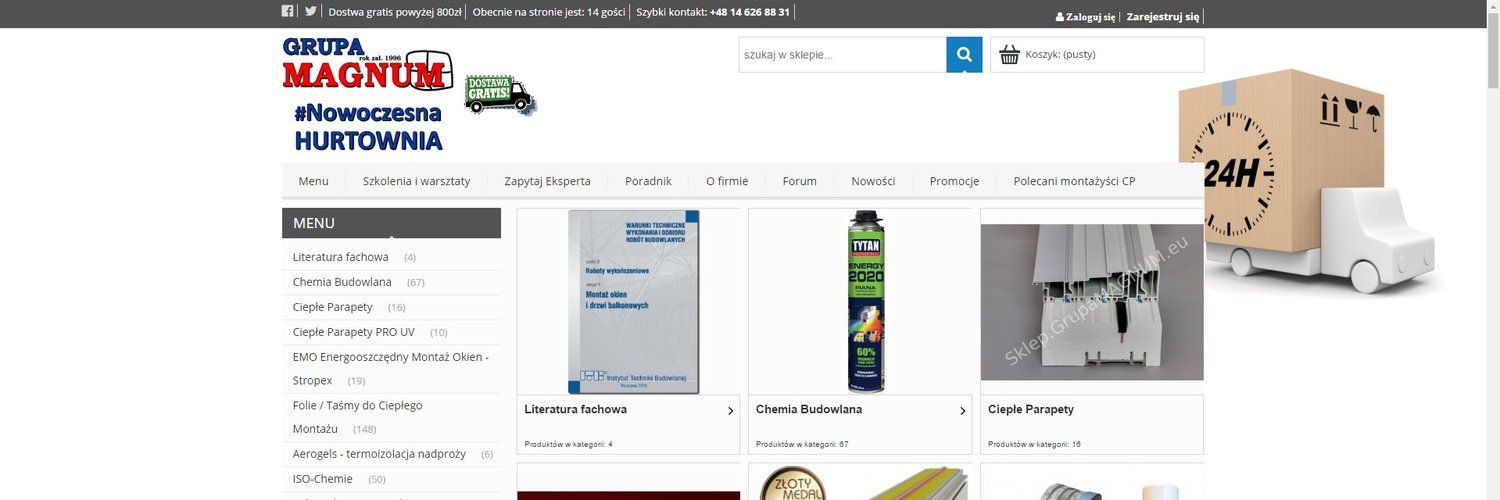
Task: Expand the Chemia Budowlana category arrow
Action: [962, 411]
